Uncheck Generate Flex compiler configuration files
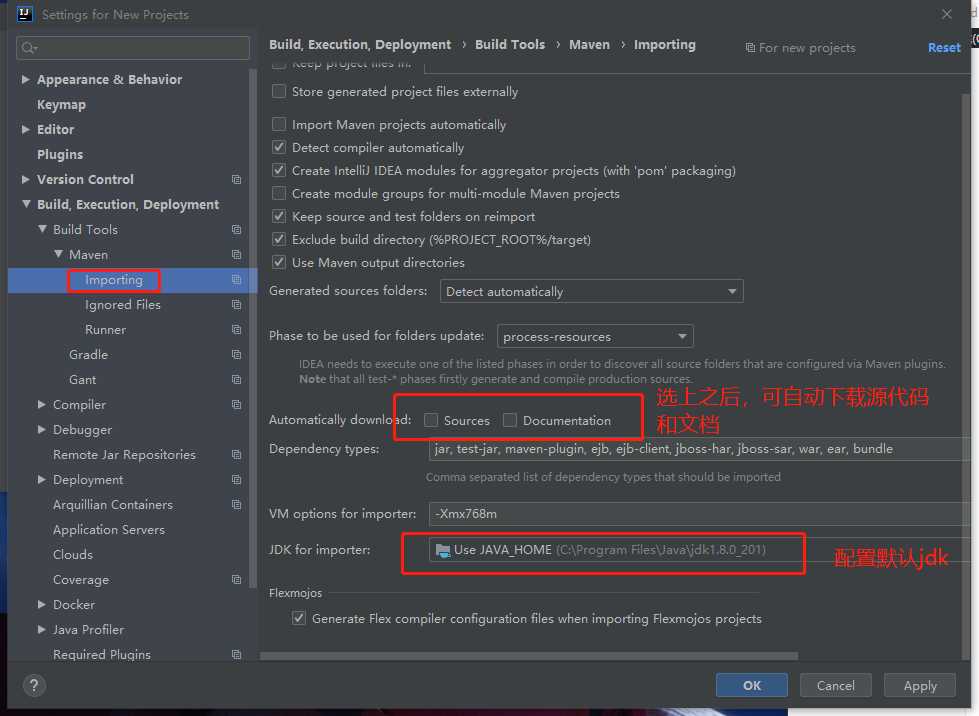Image resolution: width=979 pixels, height=716 pixels. (299, 618)
